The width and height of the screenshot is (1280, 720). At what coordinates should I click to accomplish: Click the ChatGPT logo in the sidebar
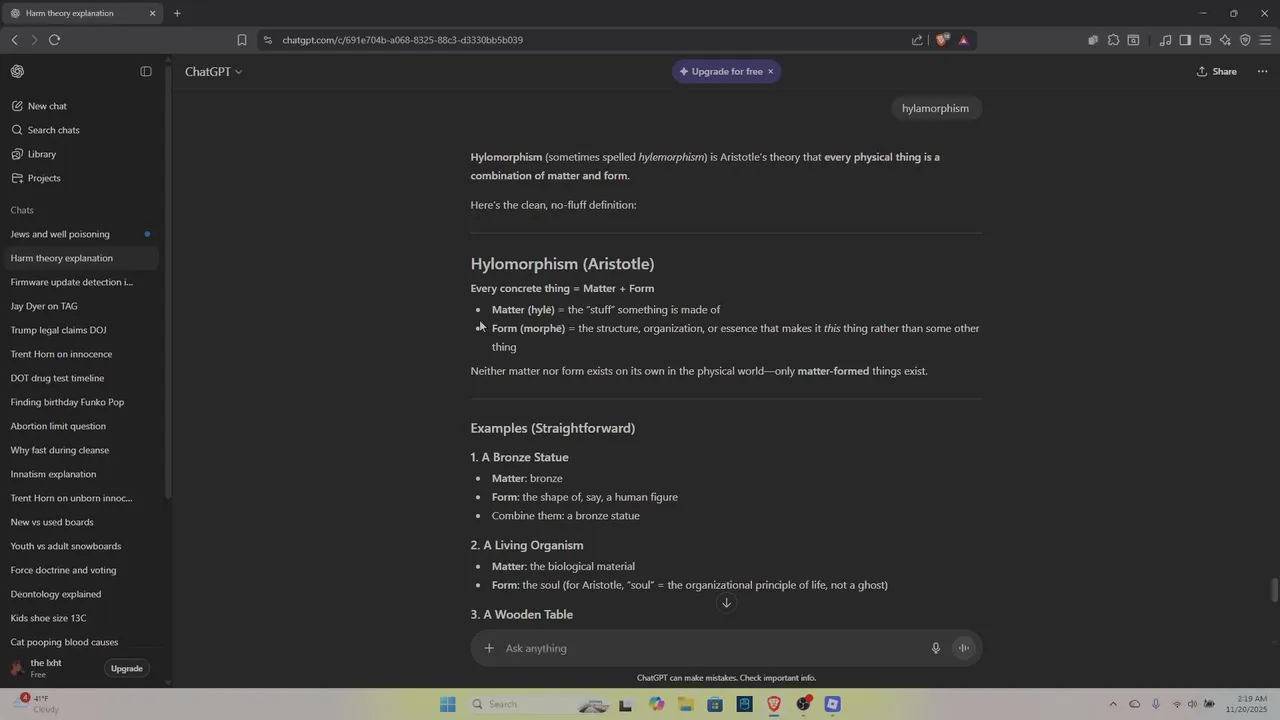pos(17,72)
